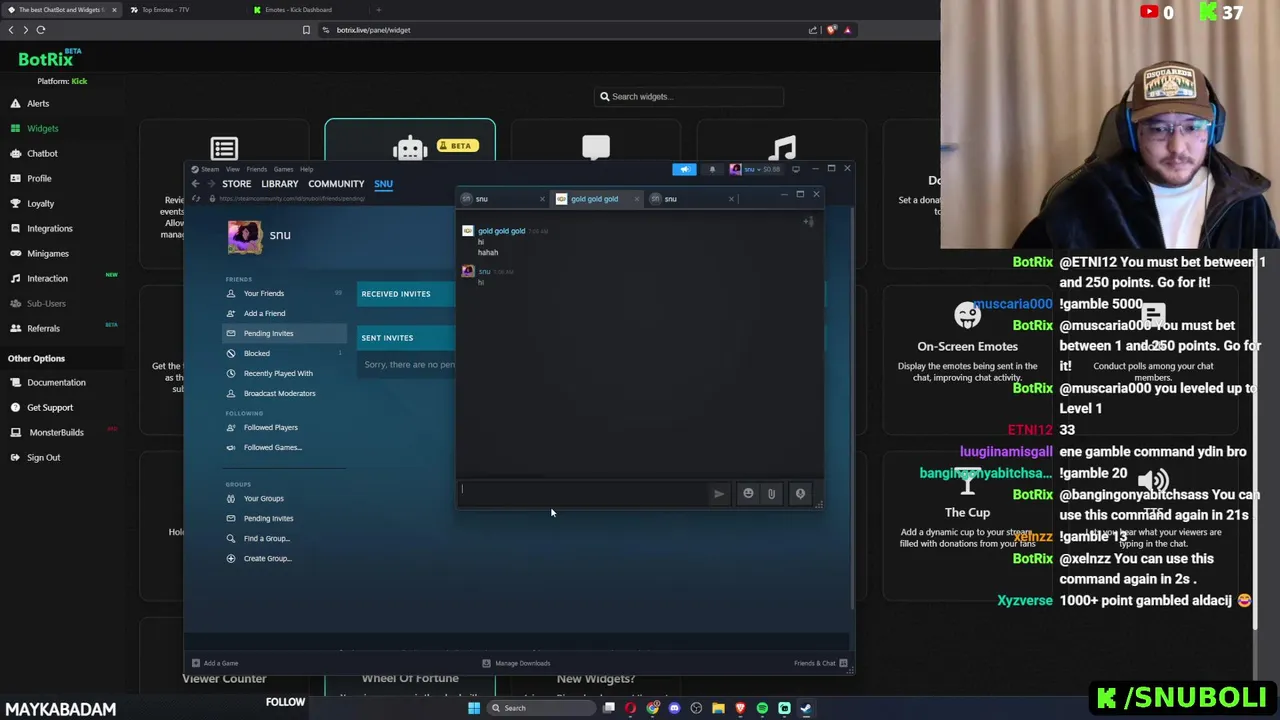
Task: Click the Steam chat message input
Action: click(584, 493)
